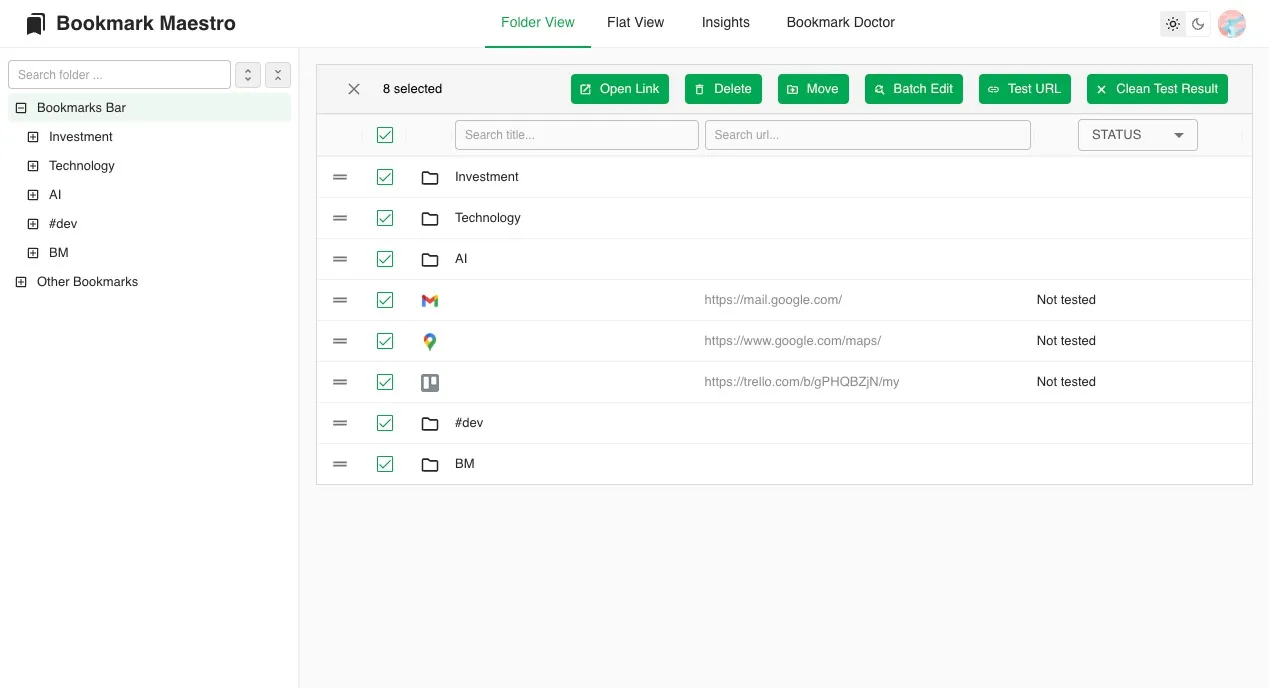The width and height of the screenshot is (1269, 688).
Task: Click Not tested status of trello row
Action: 1066,382
